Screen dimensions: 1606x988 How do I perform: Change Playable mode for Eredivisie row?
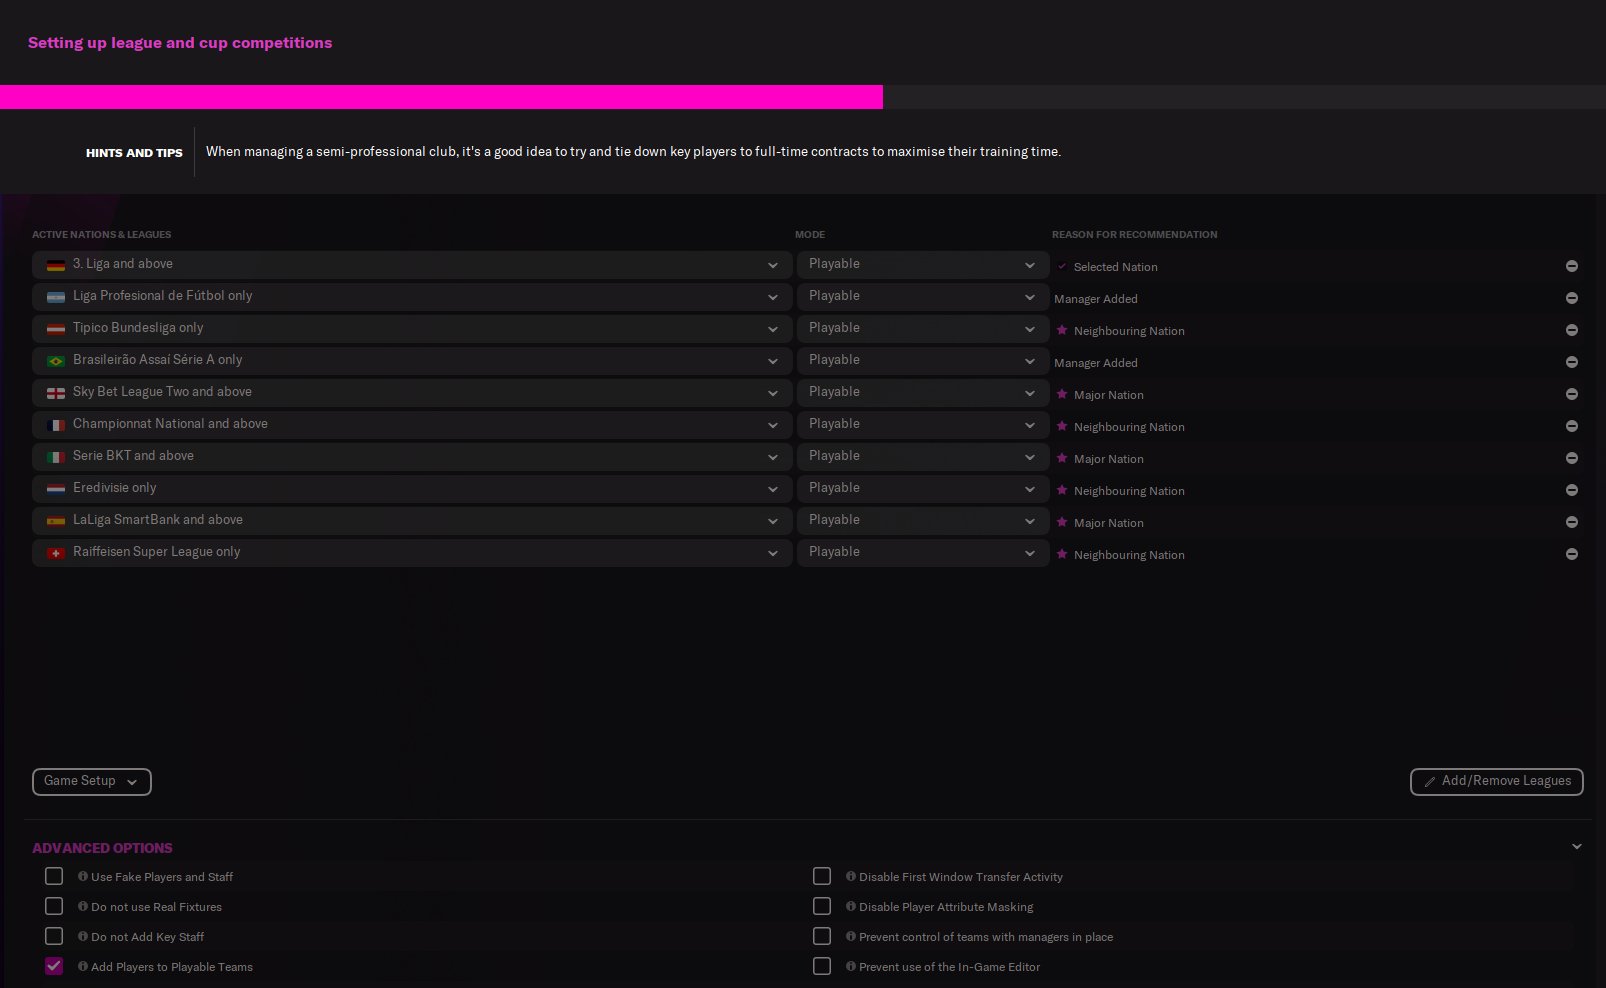(923, 489)
